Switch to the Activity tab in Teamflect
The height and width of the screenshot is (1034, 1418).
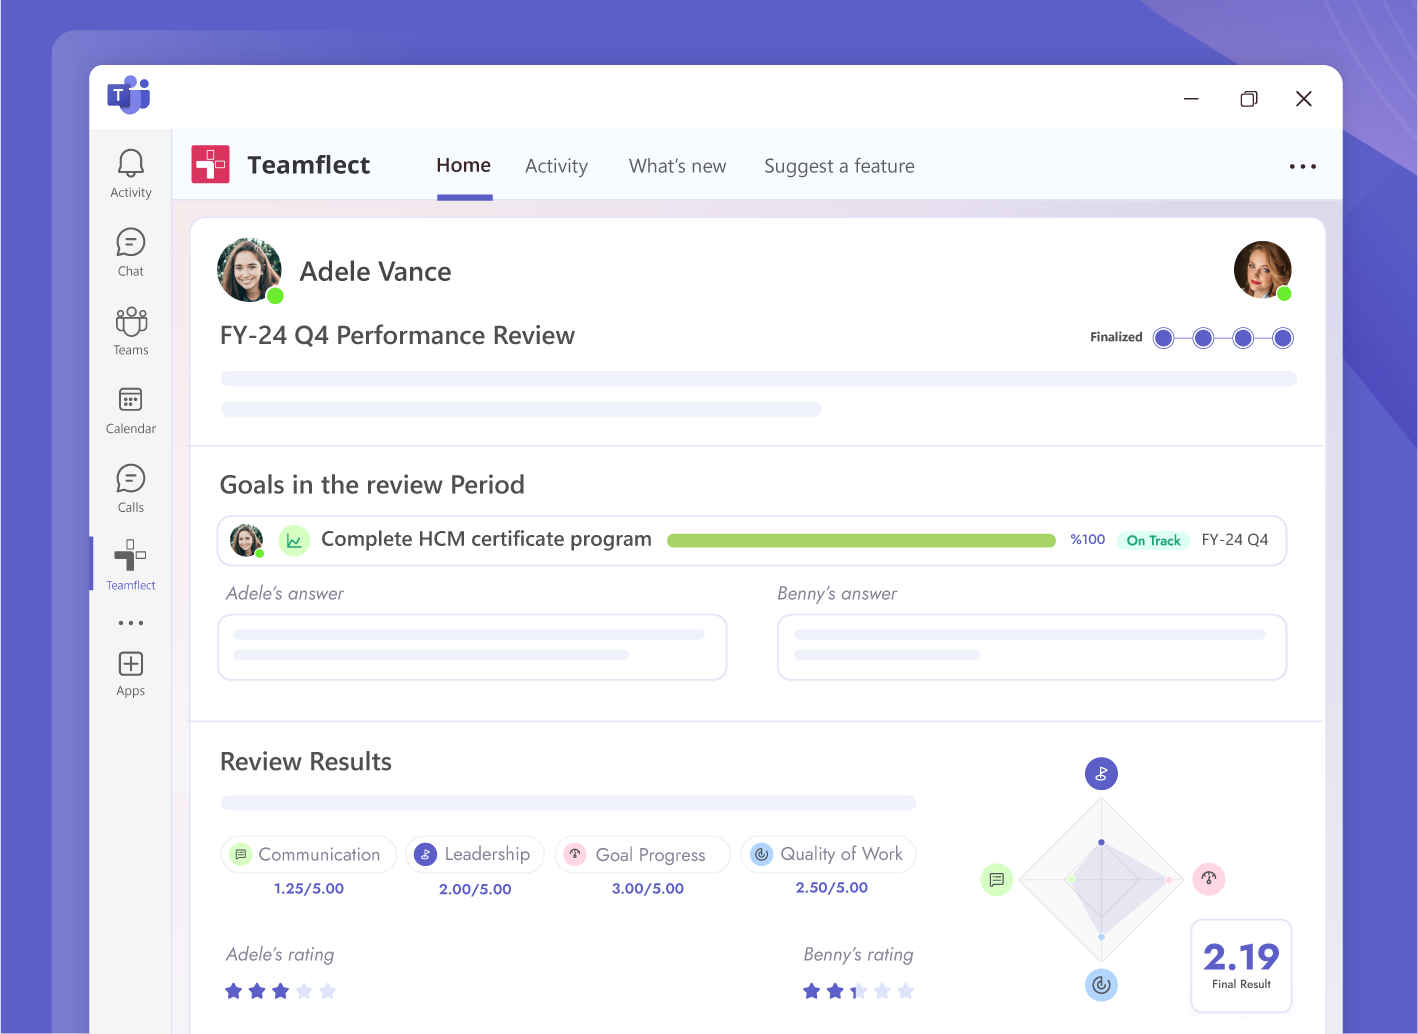click(x=557, y=166)
